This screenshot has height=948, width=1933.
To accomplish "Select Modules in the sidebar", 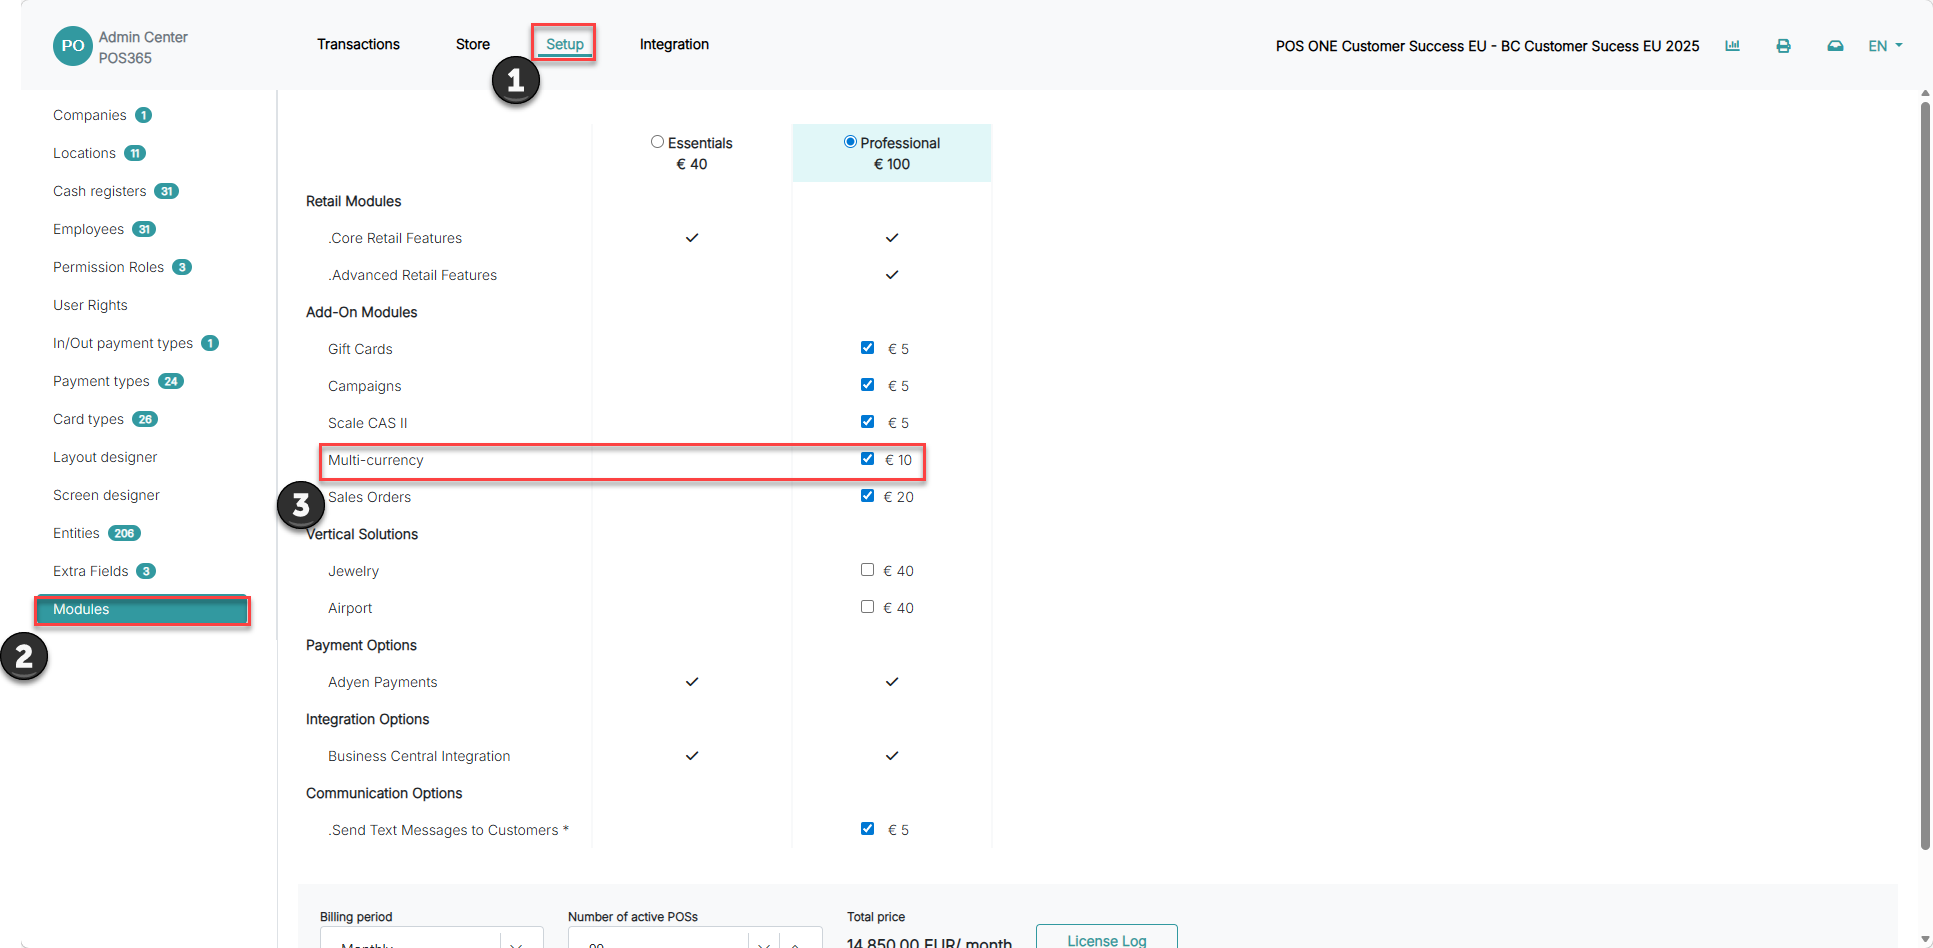I will tap(142, 610).
